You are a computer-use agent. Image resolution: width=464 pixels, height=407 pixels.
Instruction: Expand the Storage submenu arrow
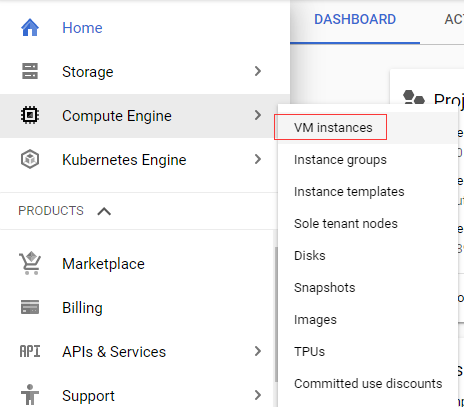click(x=258, y=71)
